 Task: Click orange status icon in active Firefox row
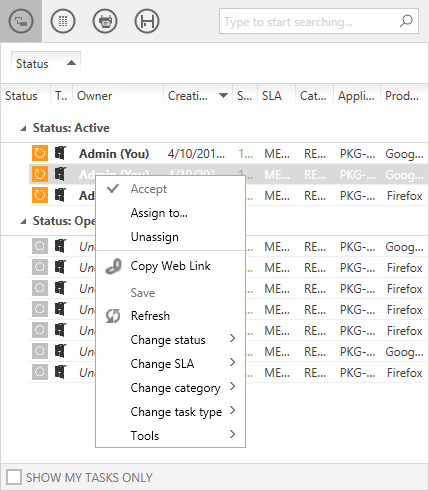tap(40, 195)
